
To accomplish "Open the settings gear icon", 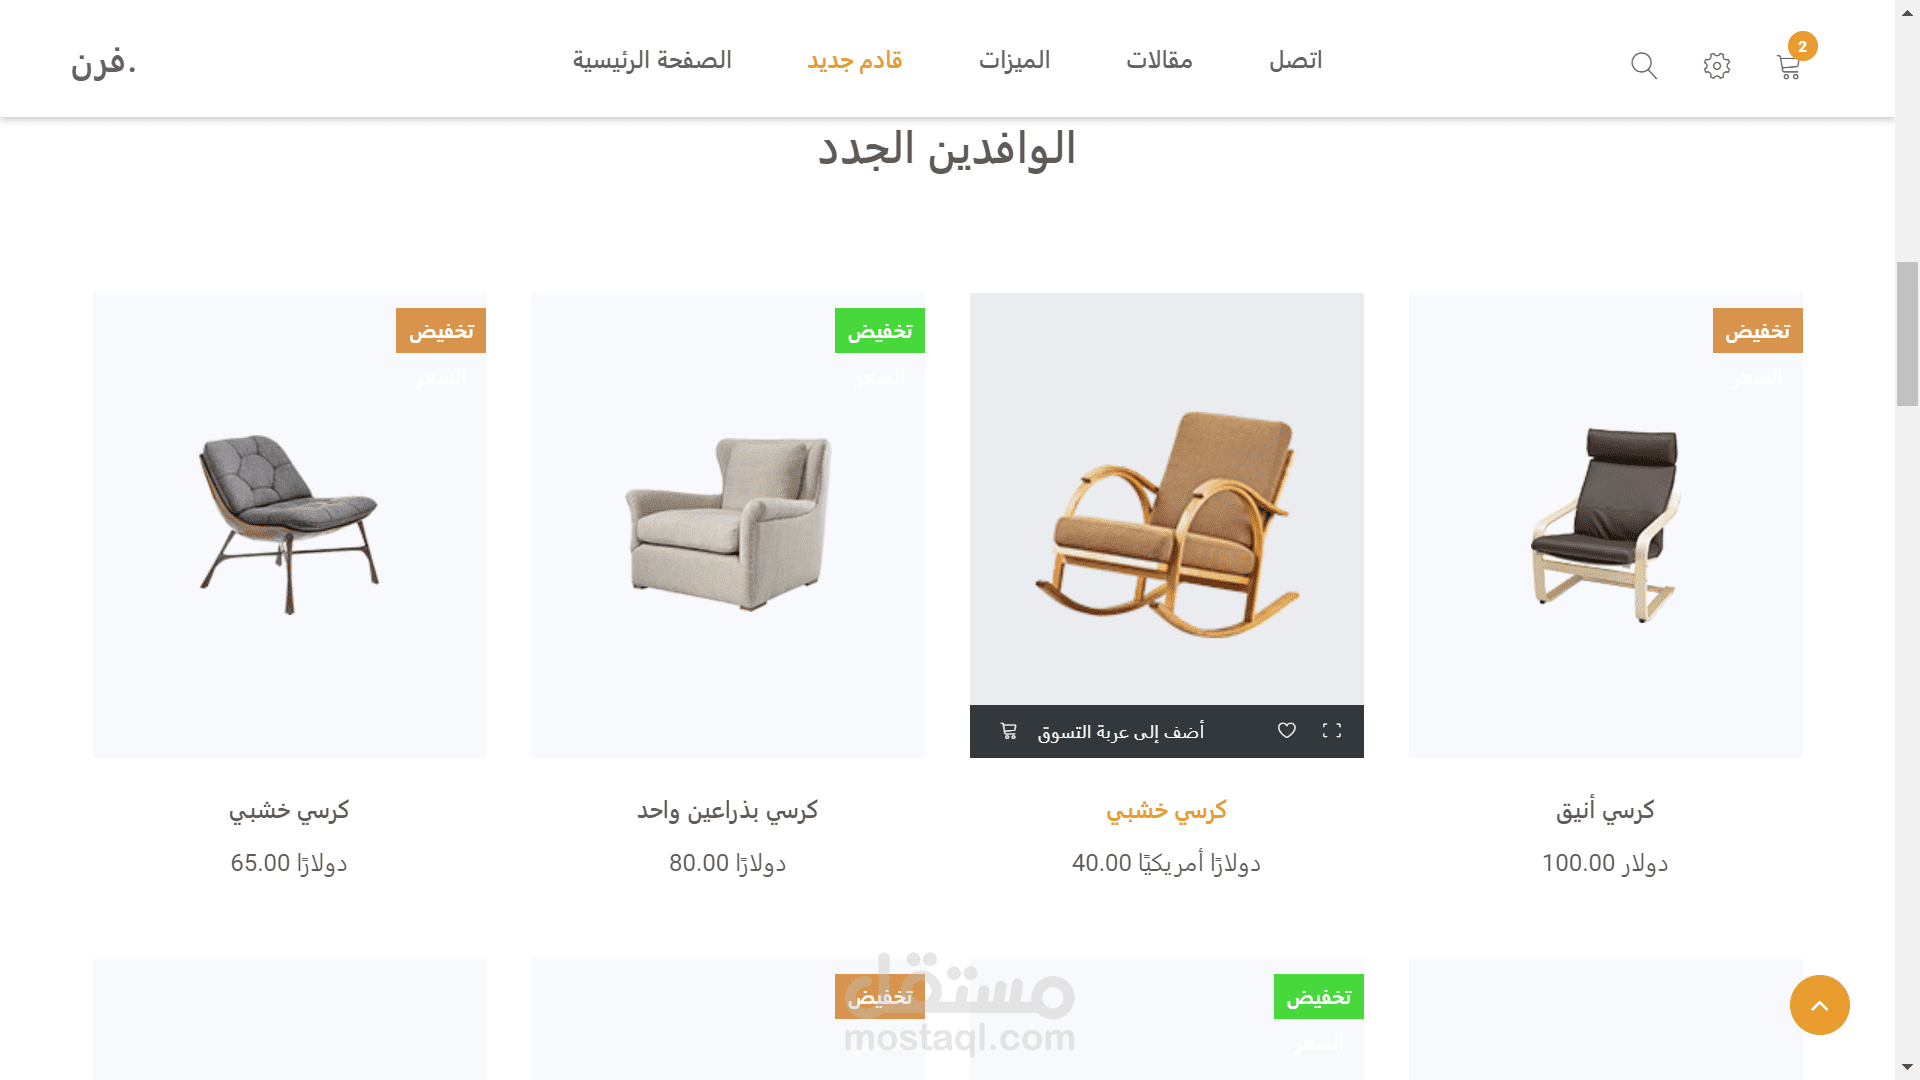I will (x=1717, y=66).
